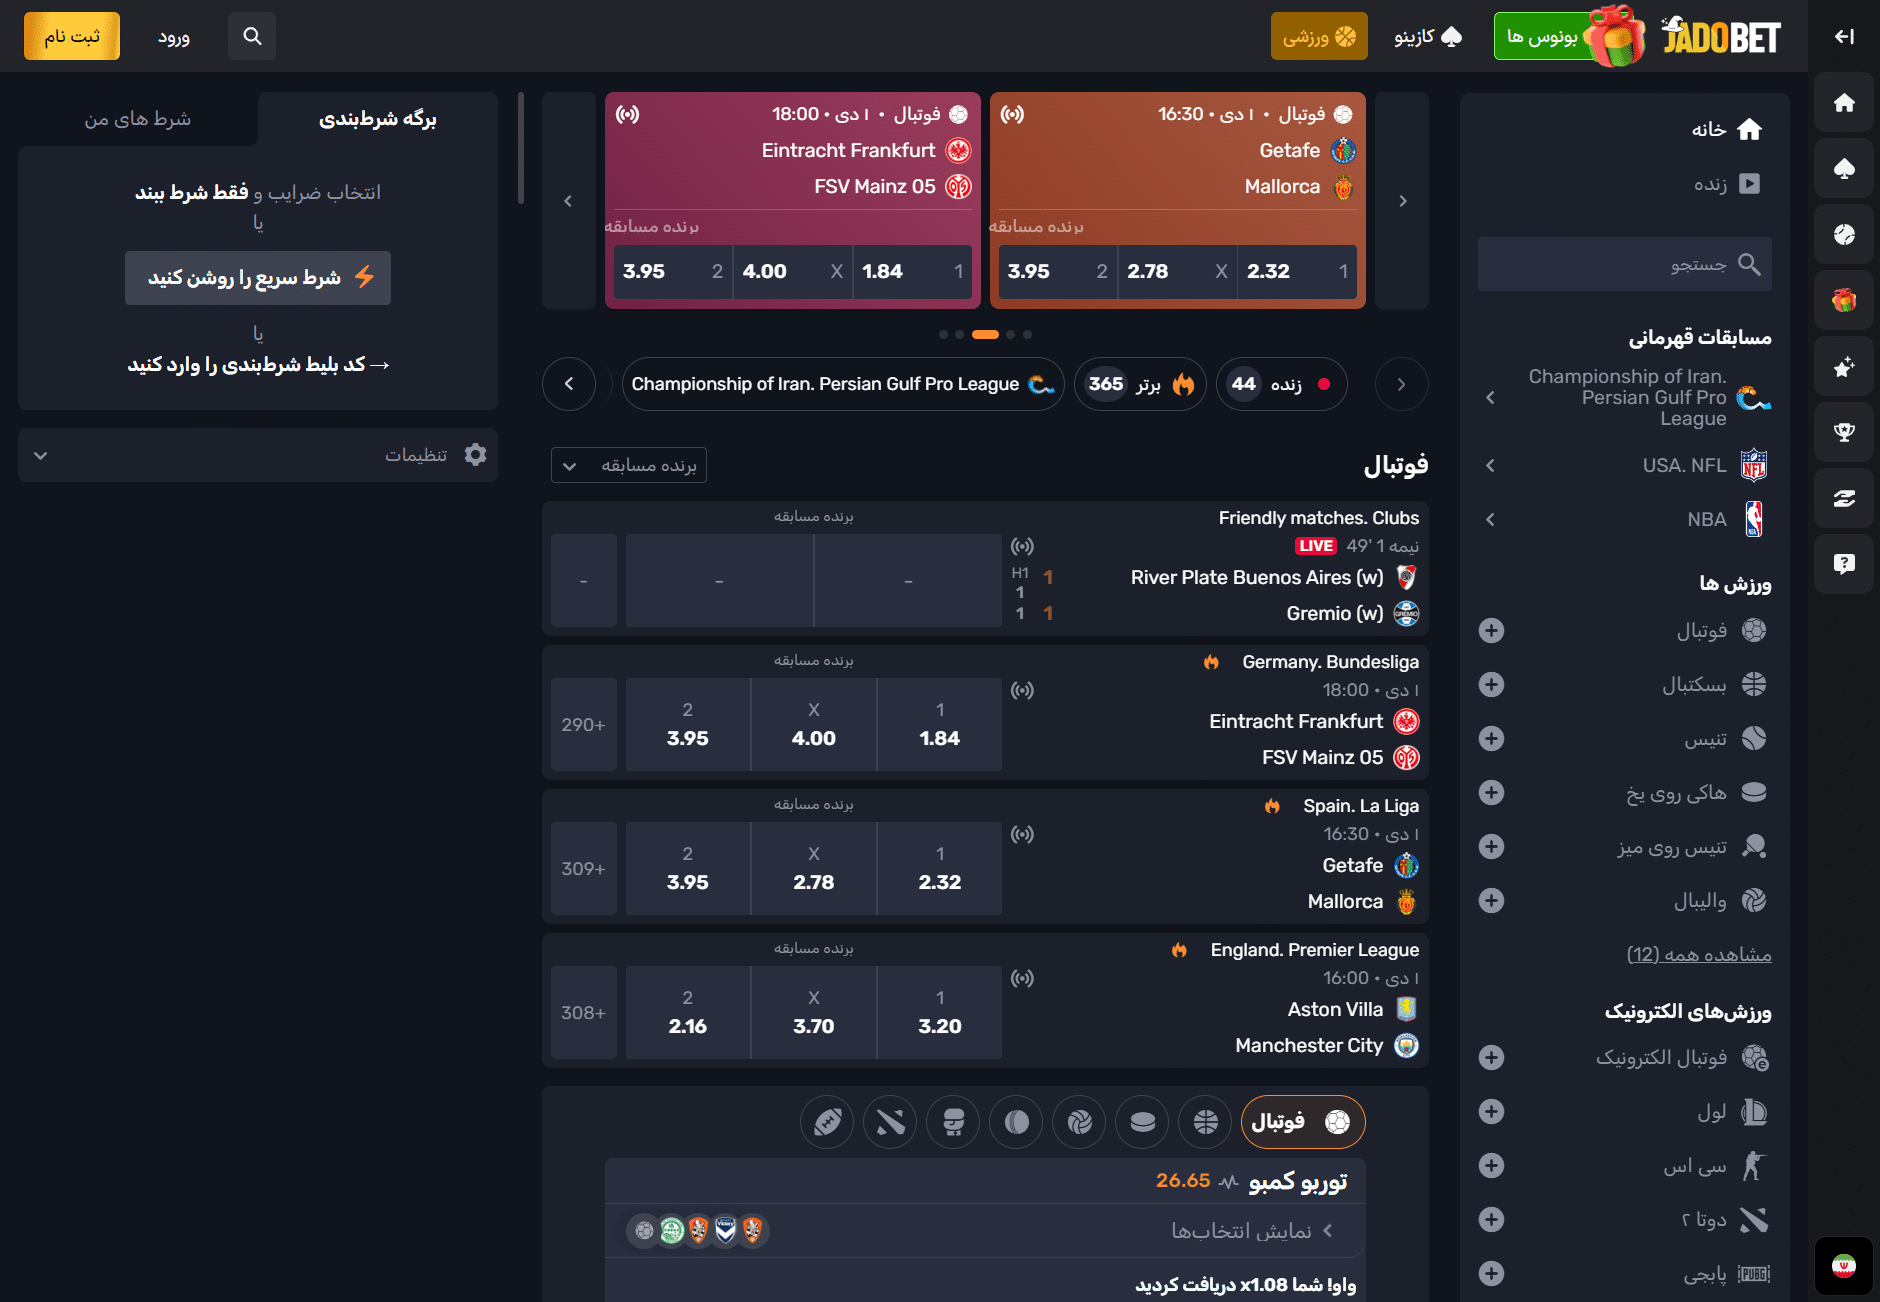Open the home icon in right rail
1880x1302 pixels.
pyautogui.click(x=1844, y=102)
